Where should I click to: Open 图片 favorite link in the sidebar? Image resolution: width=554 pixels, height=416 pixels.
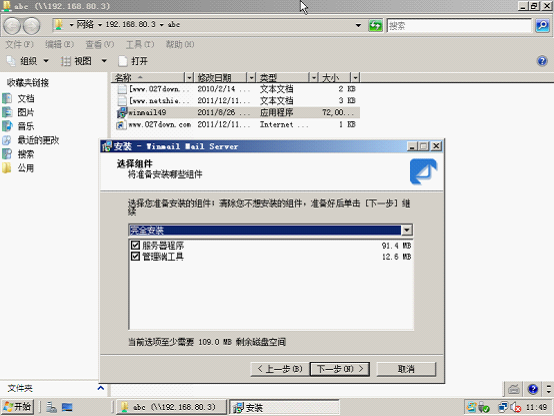pos(26,112)
